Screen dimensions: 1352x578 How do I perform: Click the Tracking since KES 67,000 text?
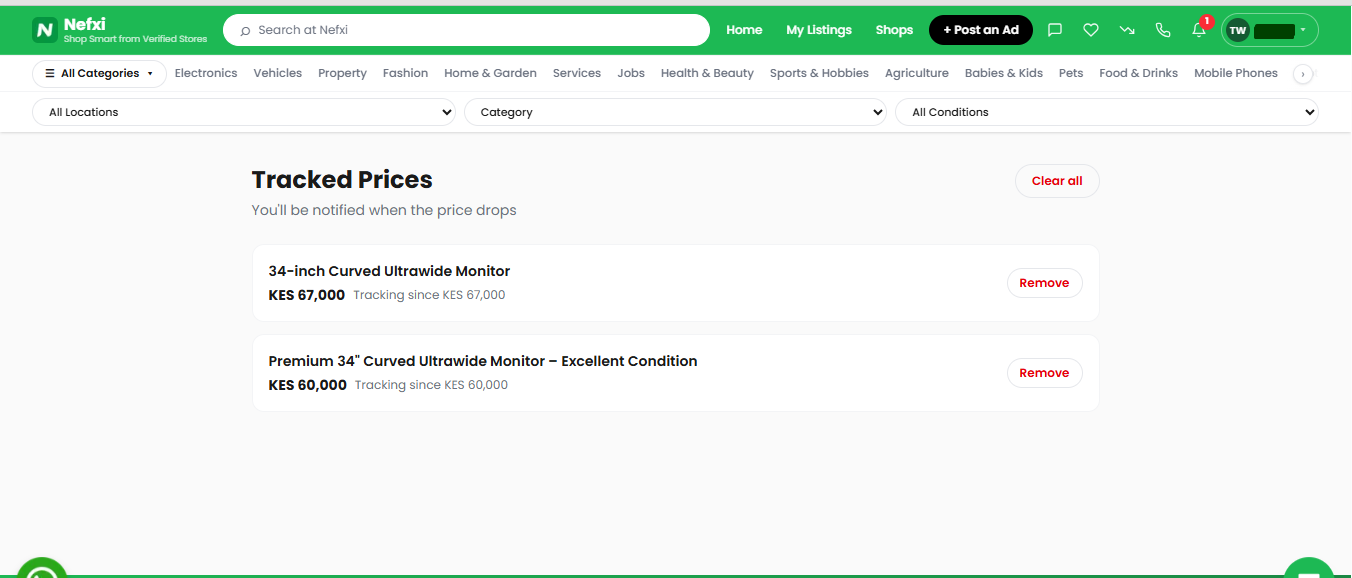(429, 295)
